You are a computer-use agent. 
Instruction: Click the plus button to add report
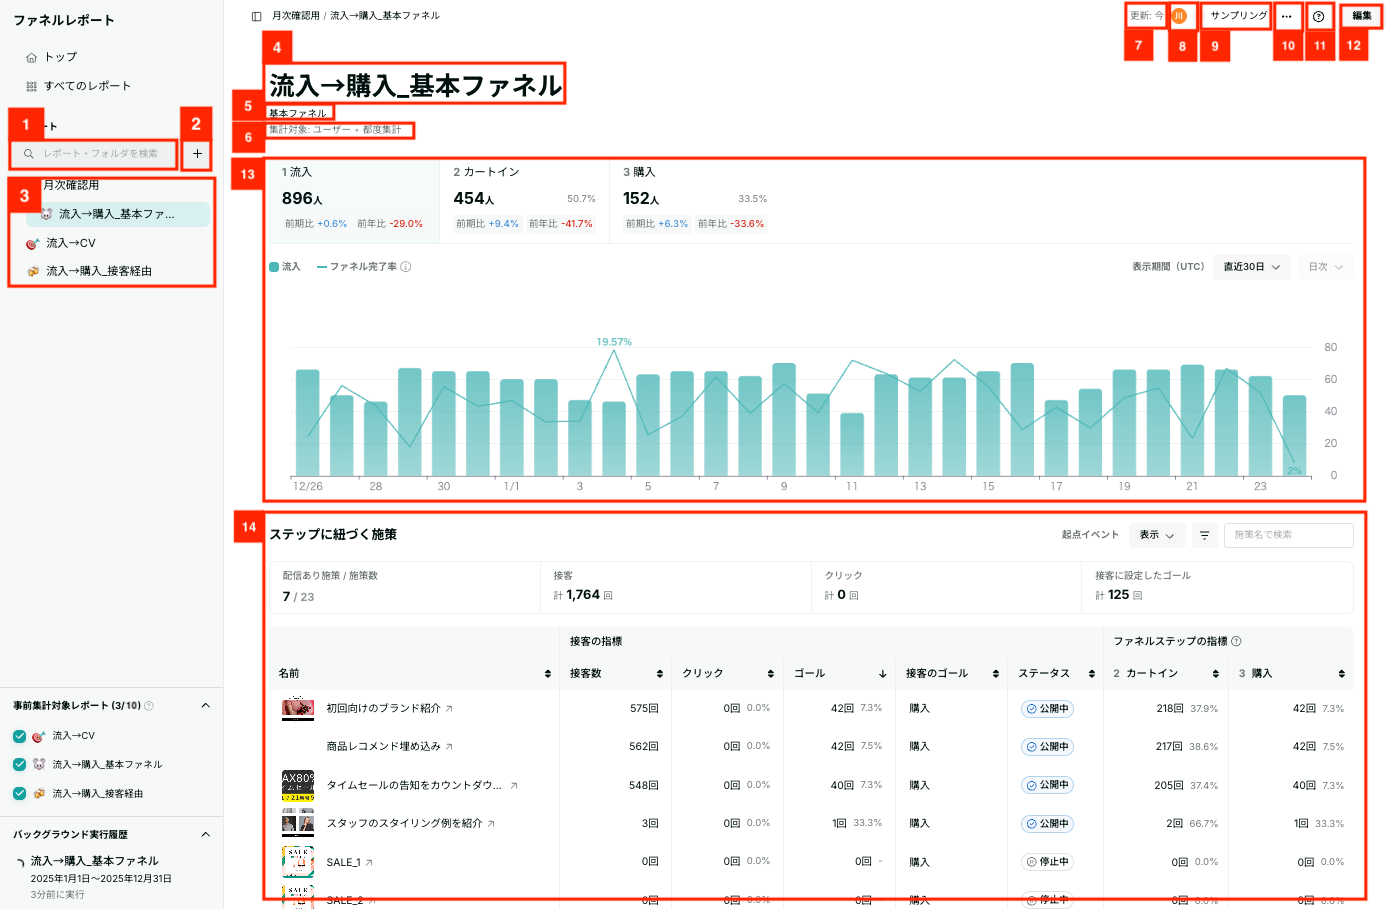click(x=197, y=154)
